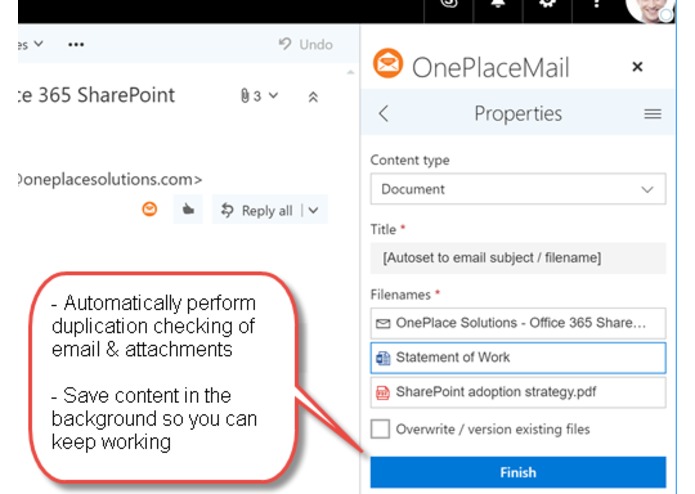695x494 pixels.
Task: Open the Reply all dropdown arrow
Action: (x=314, y=210)
